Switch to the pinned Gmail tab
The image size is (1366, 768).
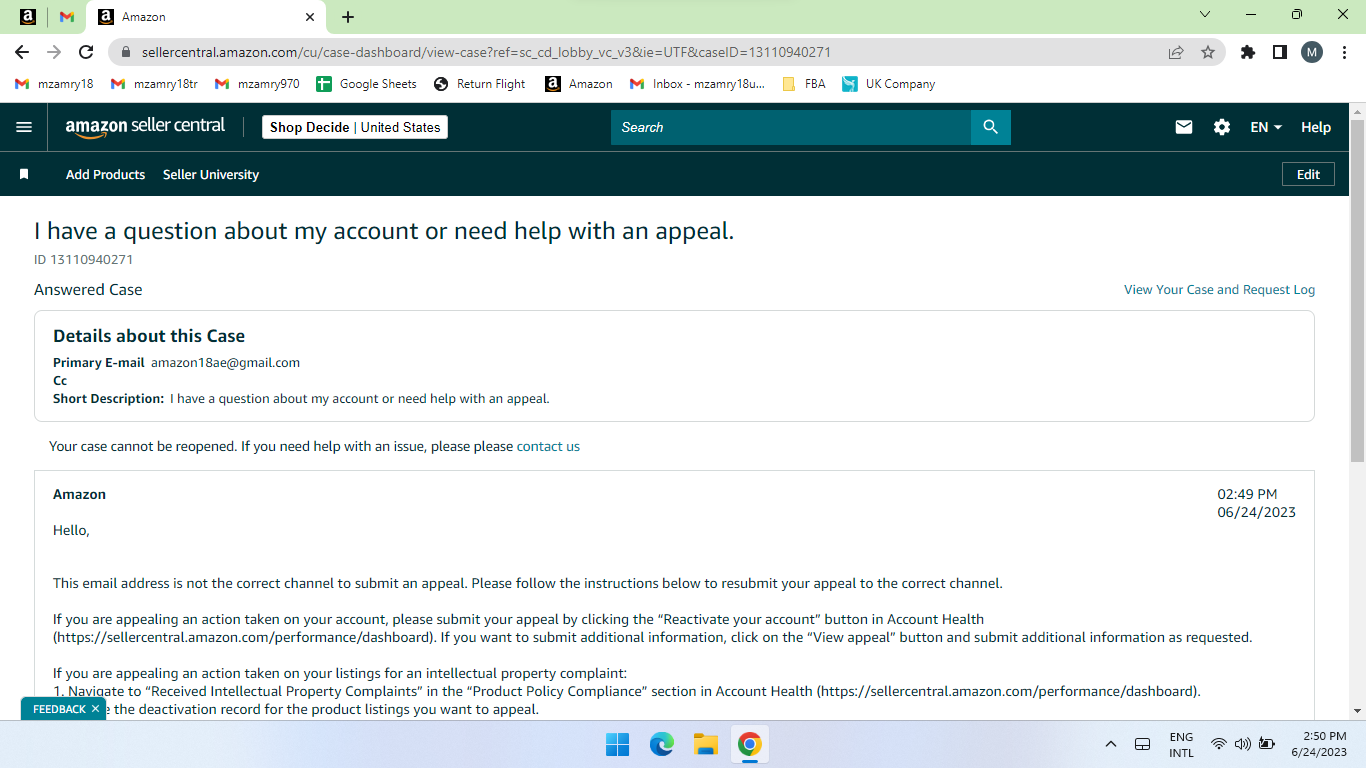[67, 17]
